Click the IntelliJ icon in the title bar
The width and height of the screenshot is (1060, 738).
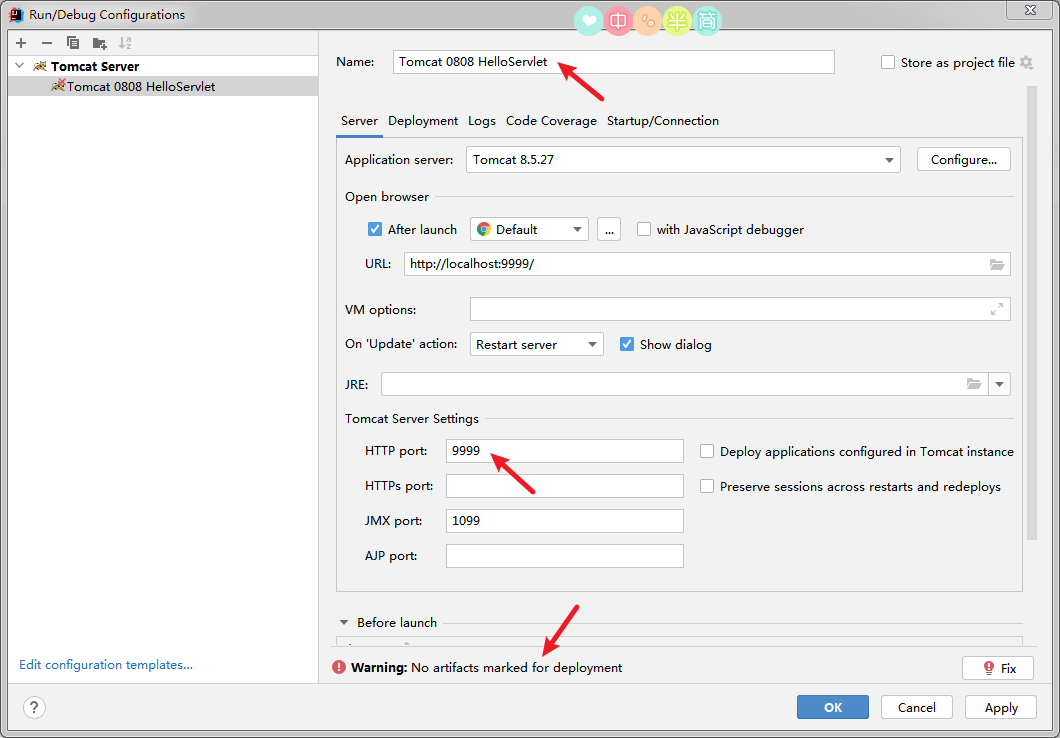point(16,14)
